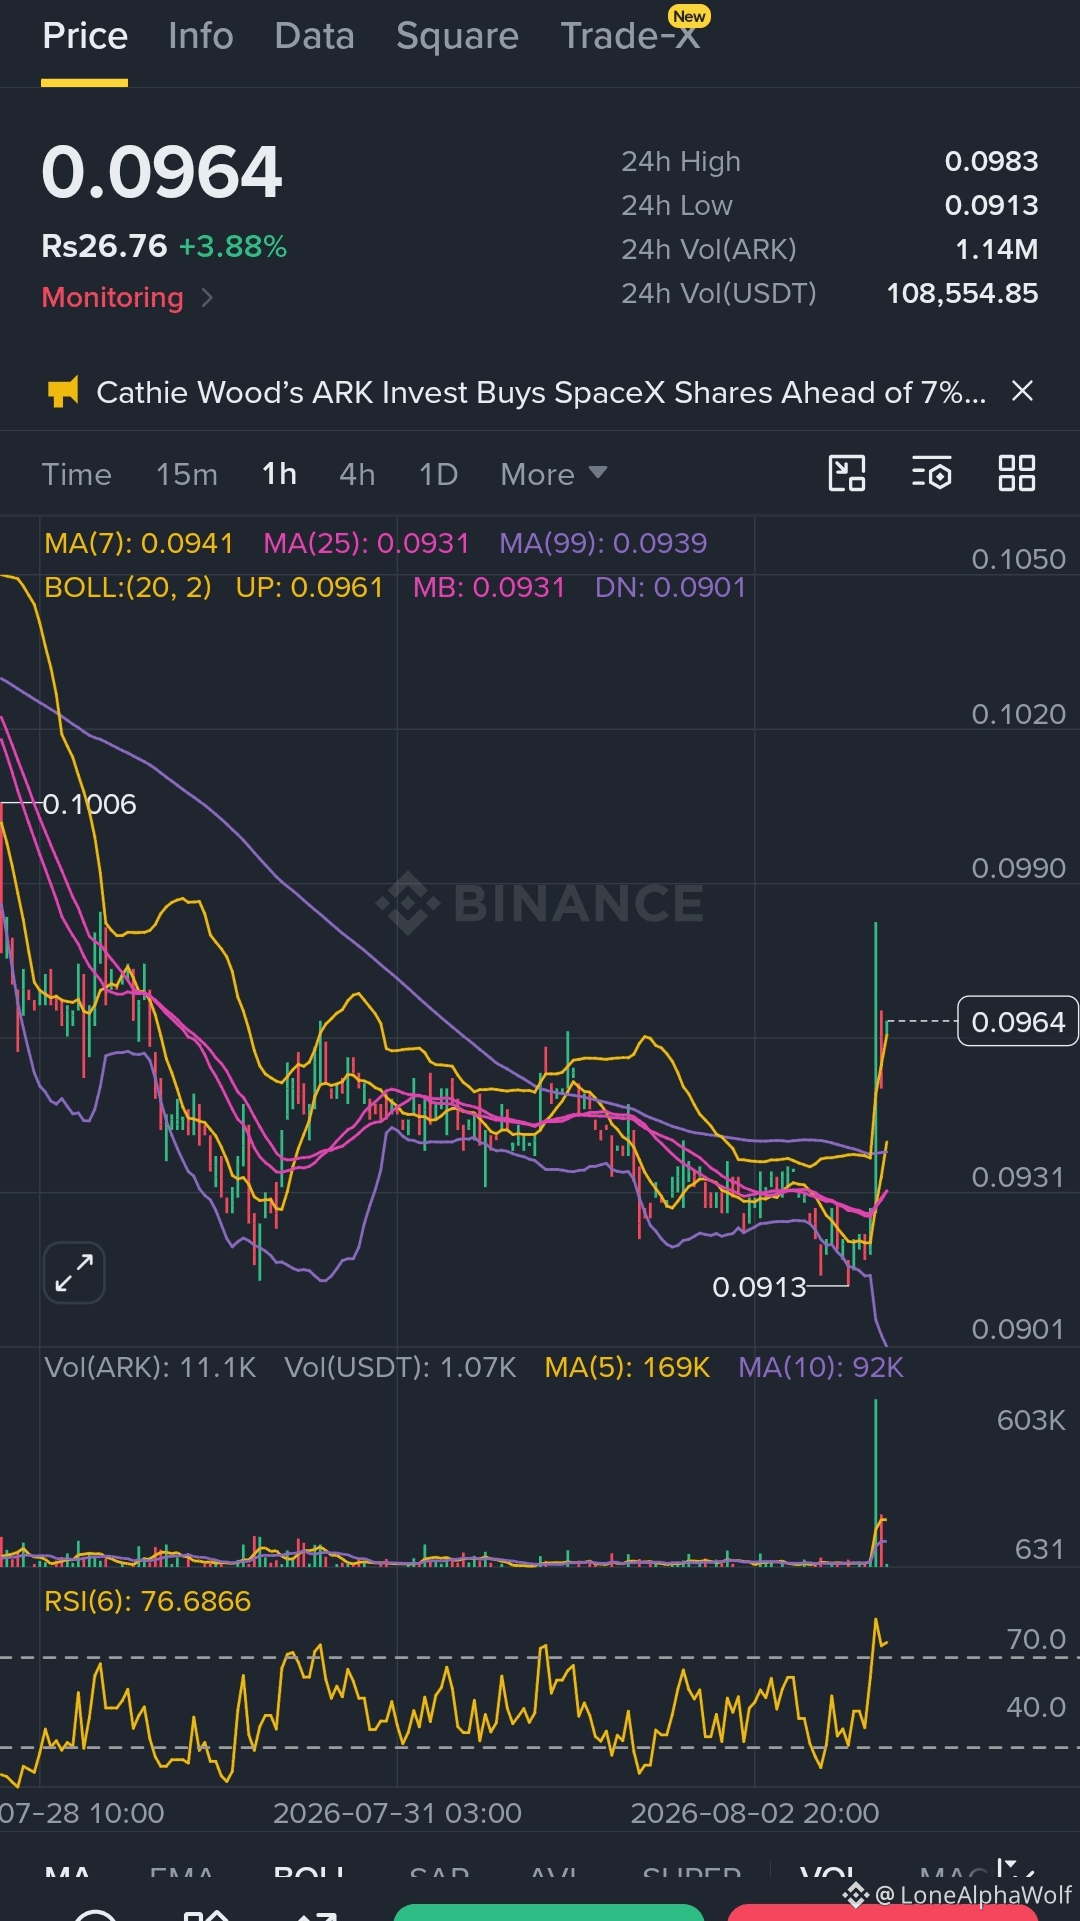Tap the yellow megaphone announcement icon
This screenshot has width=1080, height=1921.
tap(63, 392)
